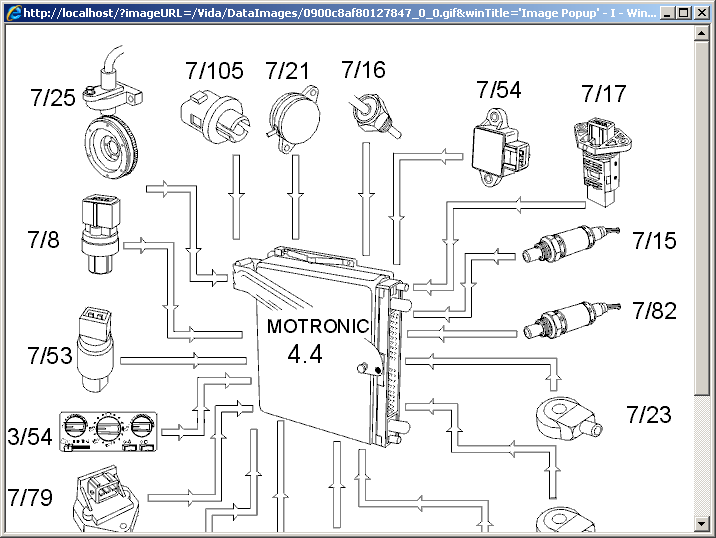Screen dimensions: 716x538
Task: Click the MOTRONIC text on module
Action: pyautogui.click(x=318, y=326)
